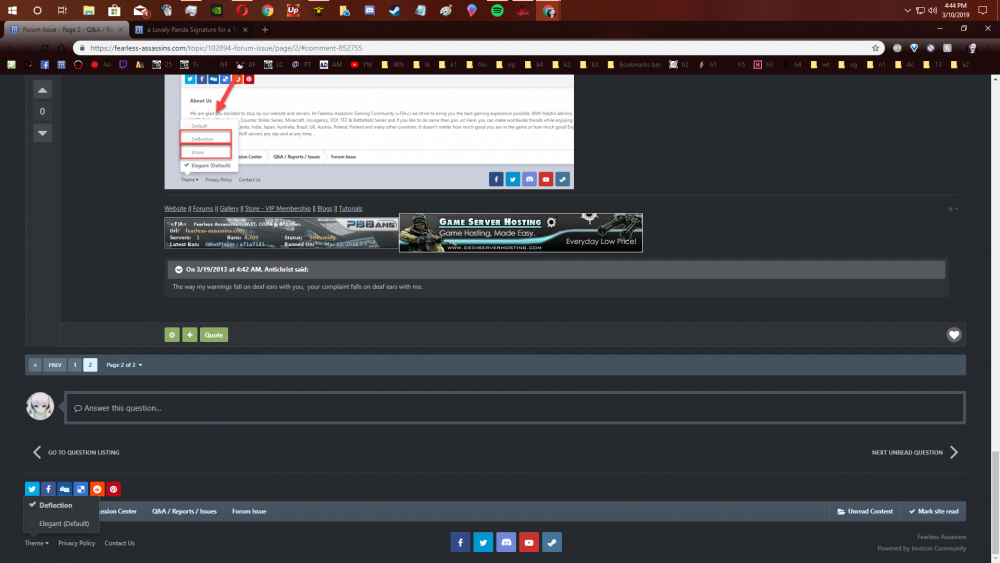Expand the Theme dropdown in footer

[36, 543]
